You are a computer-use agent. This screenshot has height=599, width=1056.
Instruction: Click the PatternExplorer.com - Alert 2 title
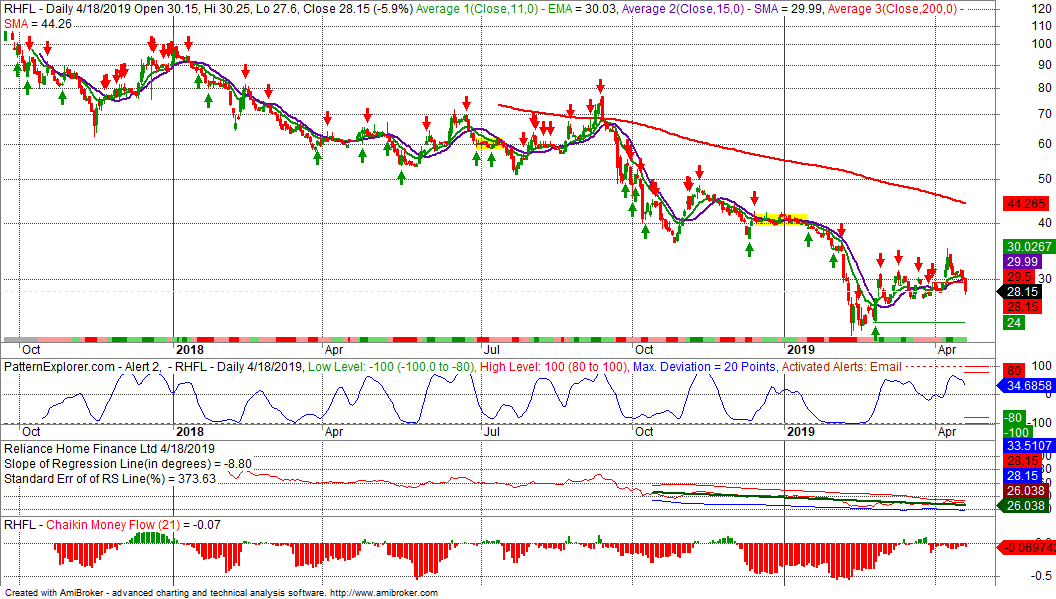click(82, 367)
